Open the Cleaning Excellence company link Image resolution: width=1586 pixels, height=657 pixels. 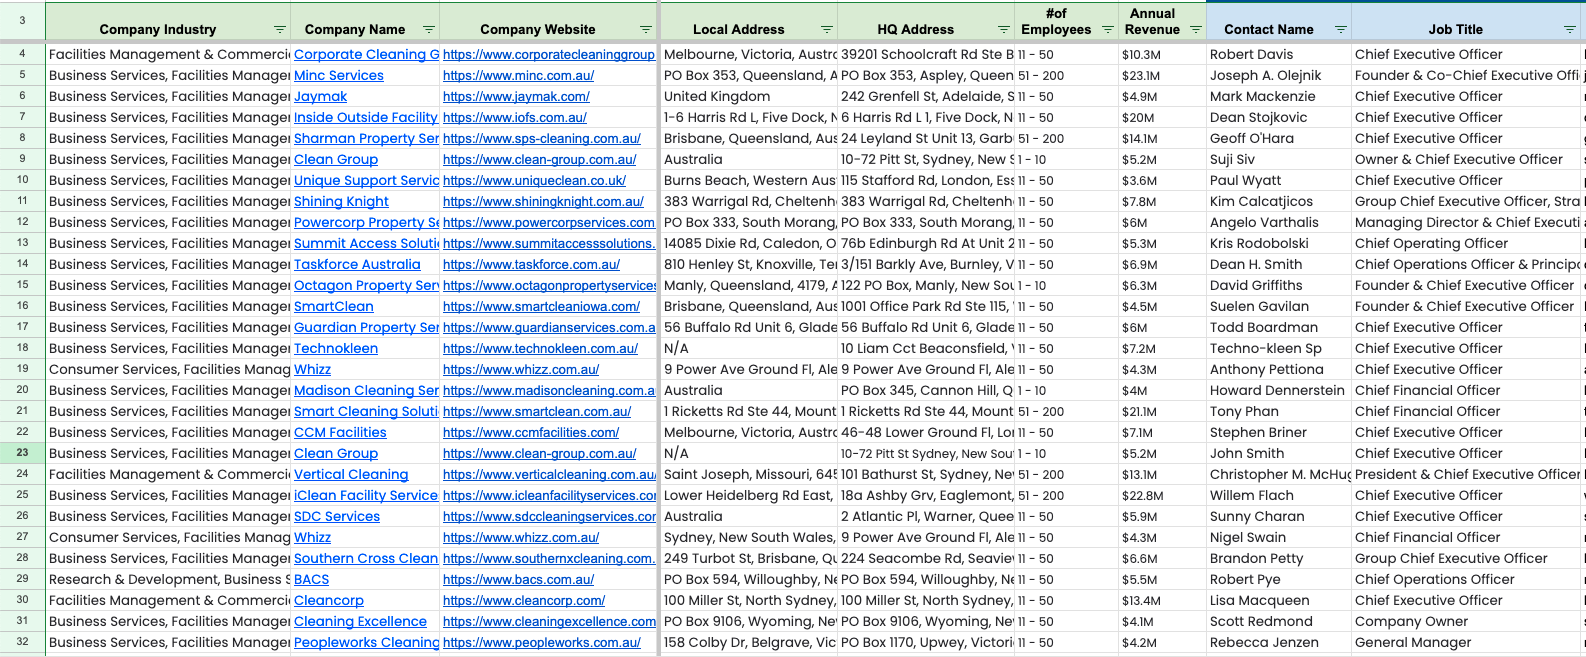360,622
